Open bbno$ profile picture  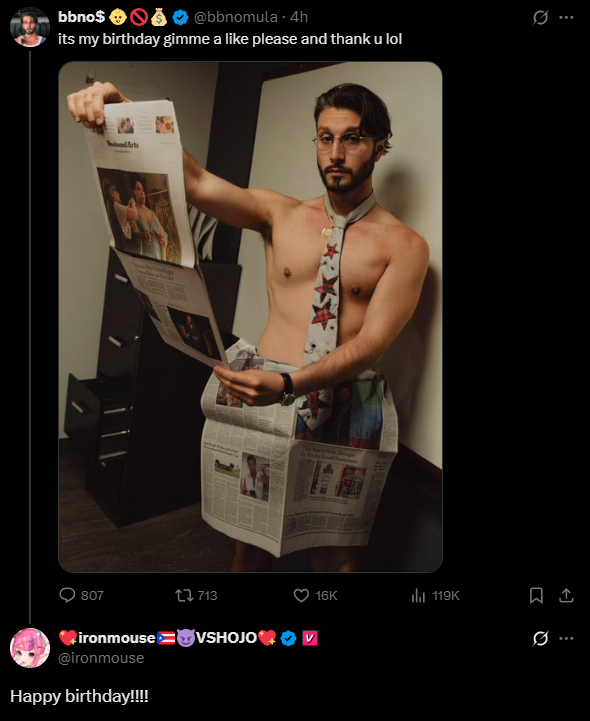[x=30, y=27]
